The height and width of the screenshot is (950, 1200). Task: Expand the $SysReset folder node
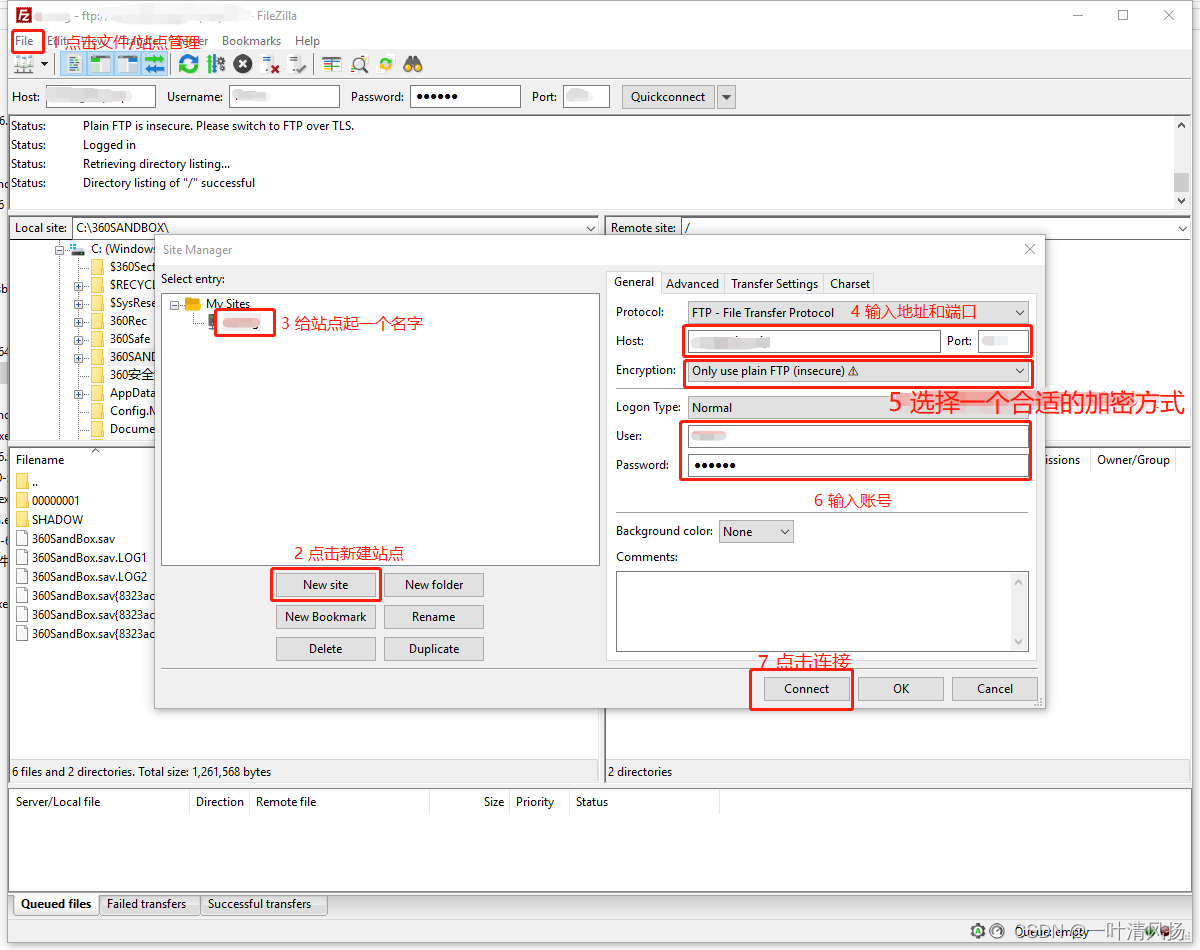(x=78, y=303)
